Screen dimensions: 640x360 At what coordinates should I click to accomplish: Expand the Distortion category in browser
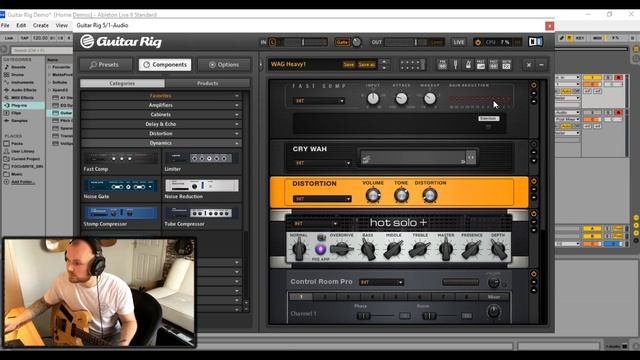[x=161, y=133]
